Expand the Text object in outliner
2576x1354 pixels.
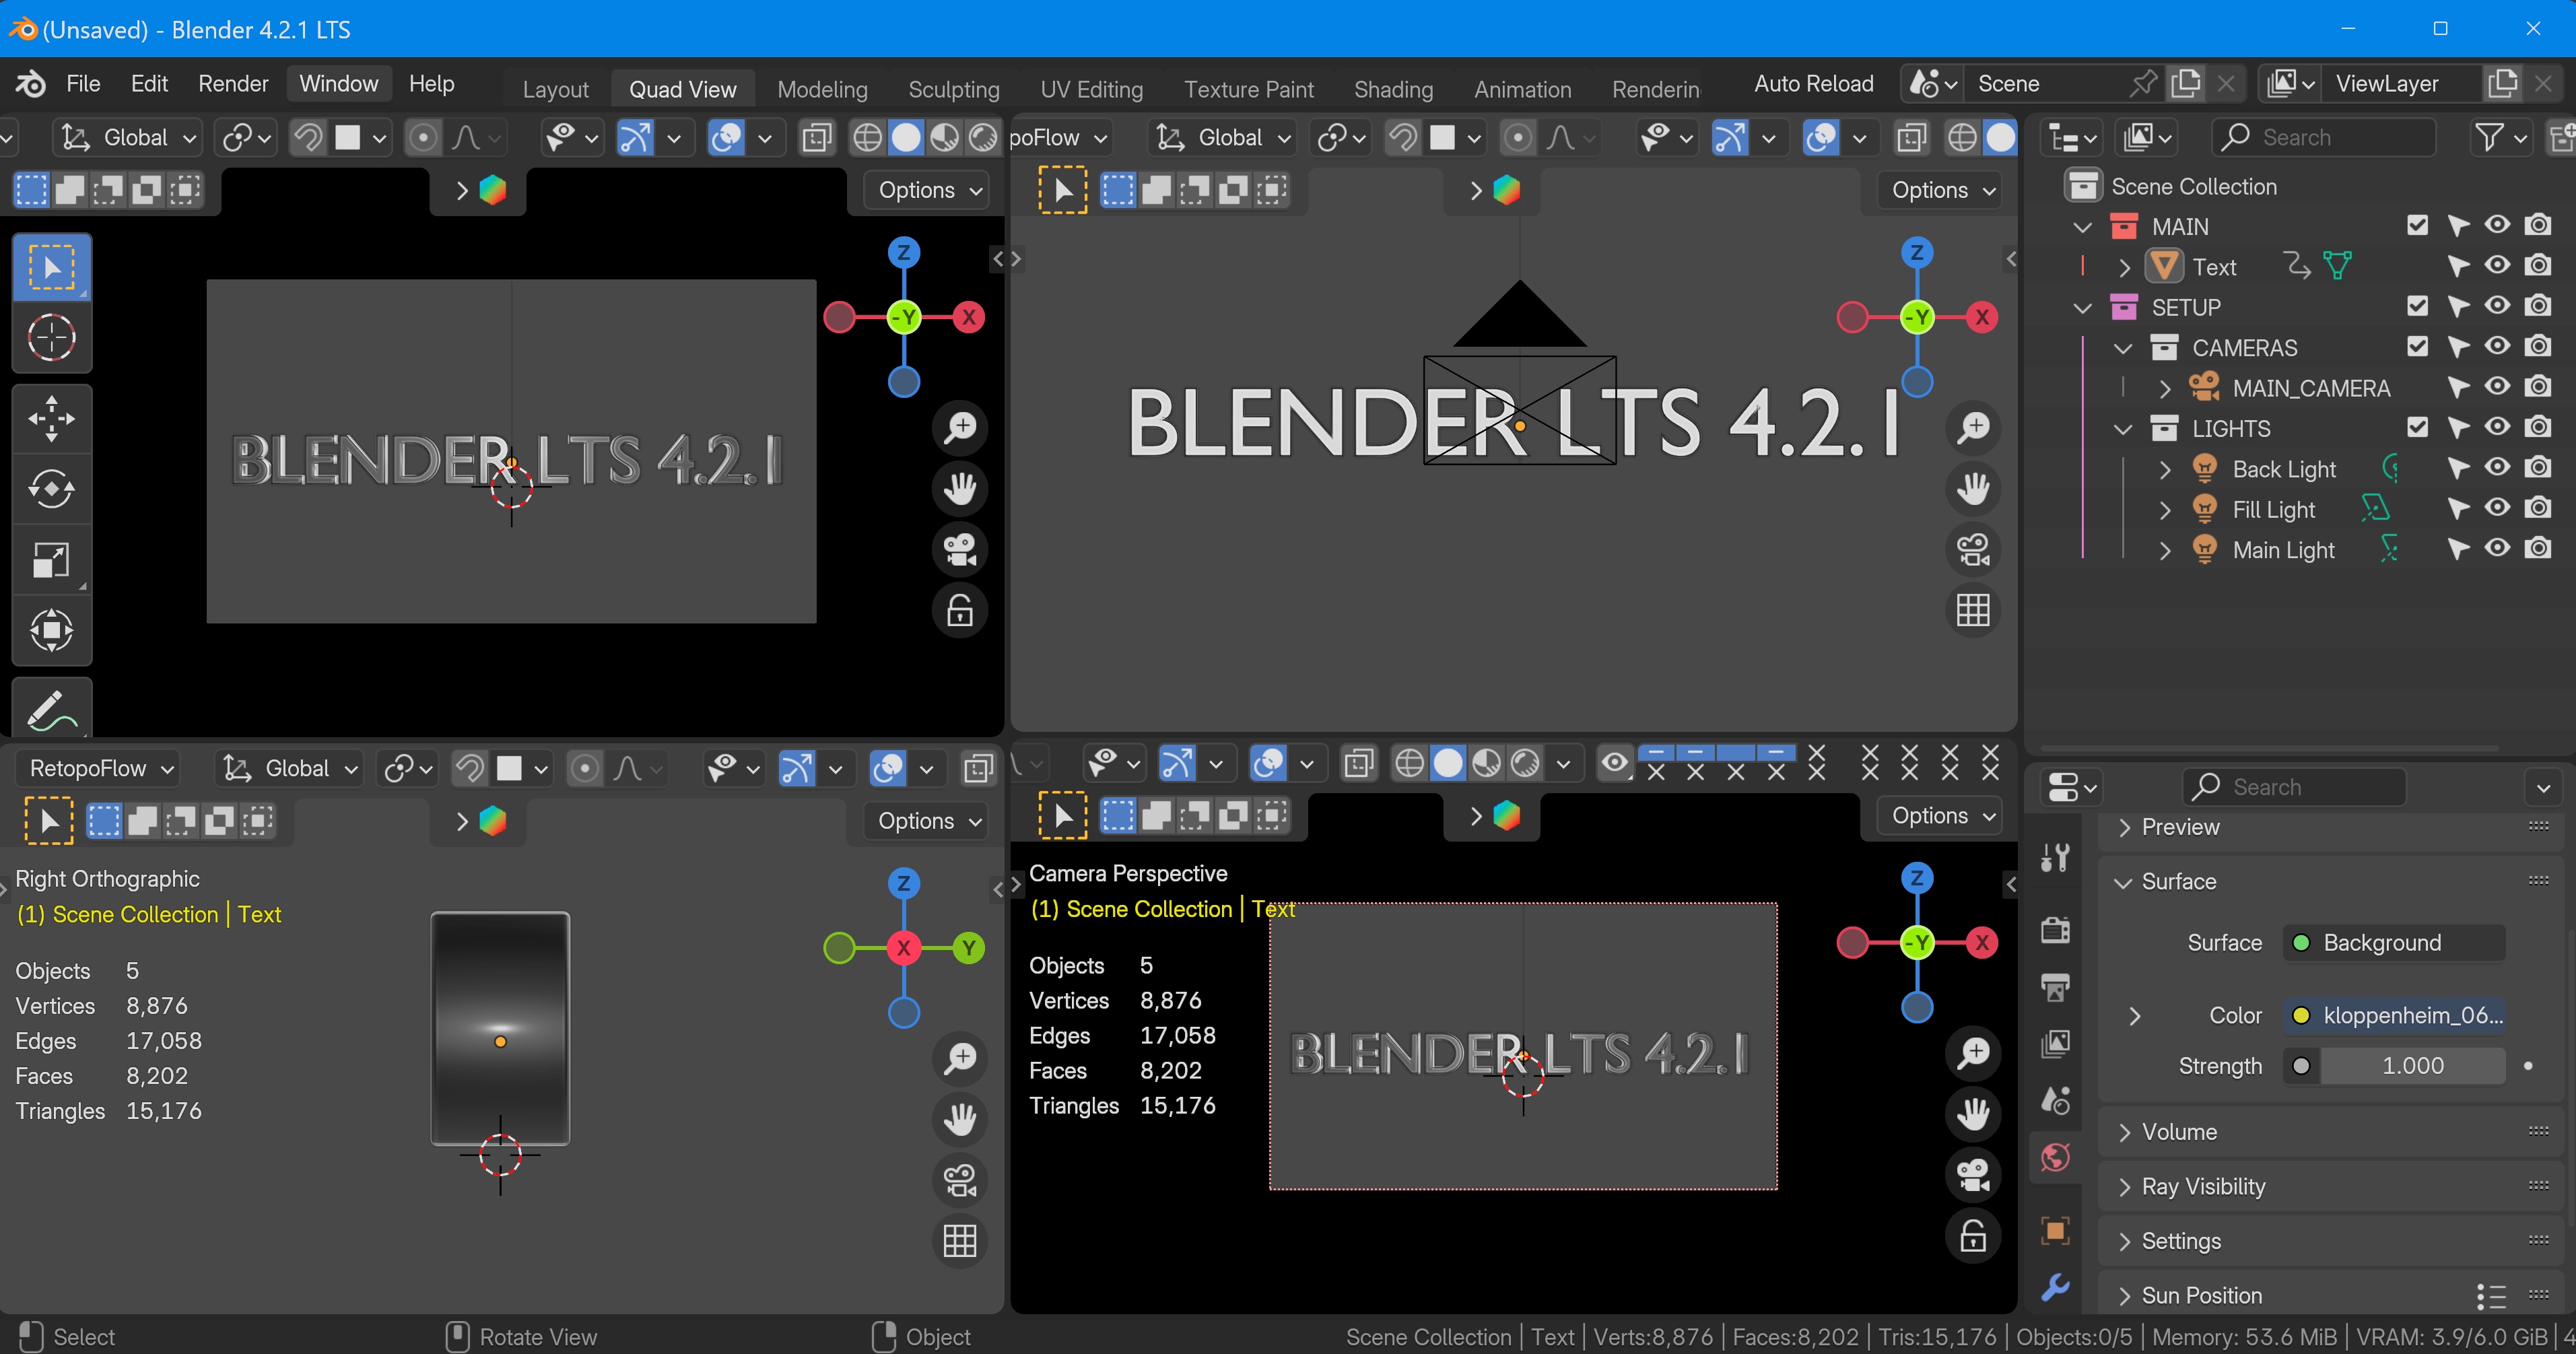click(x=2124, y=268)
